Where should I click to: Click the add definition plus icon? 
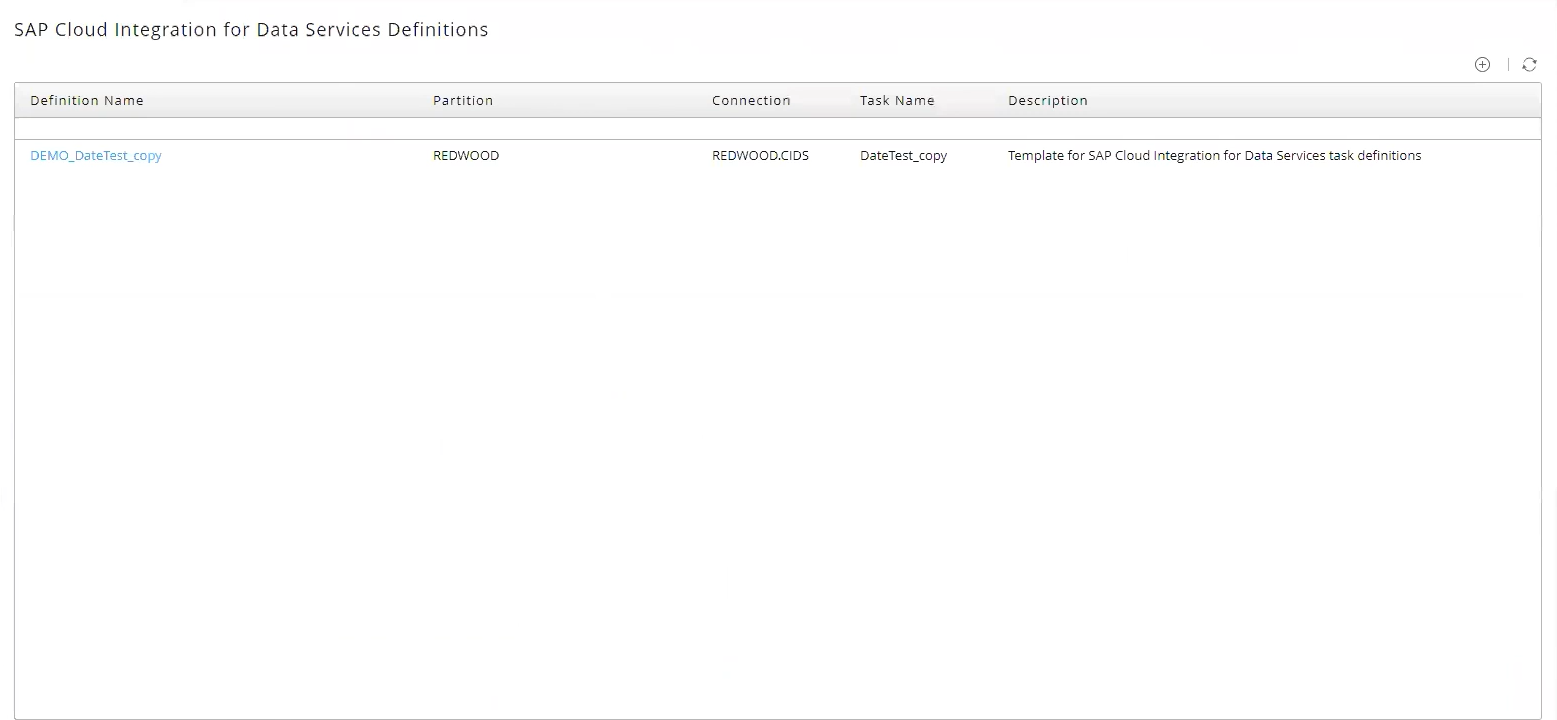click(x=1482, y=65)
